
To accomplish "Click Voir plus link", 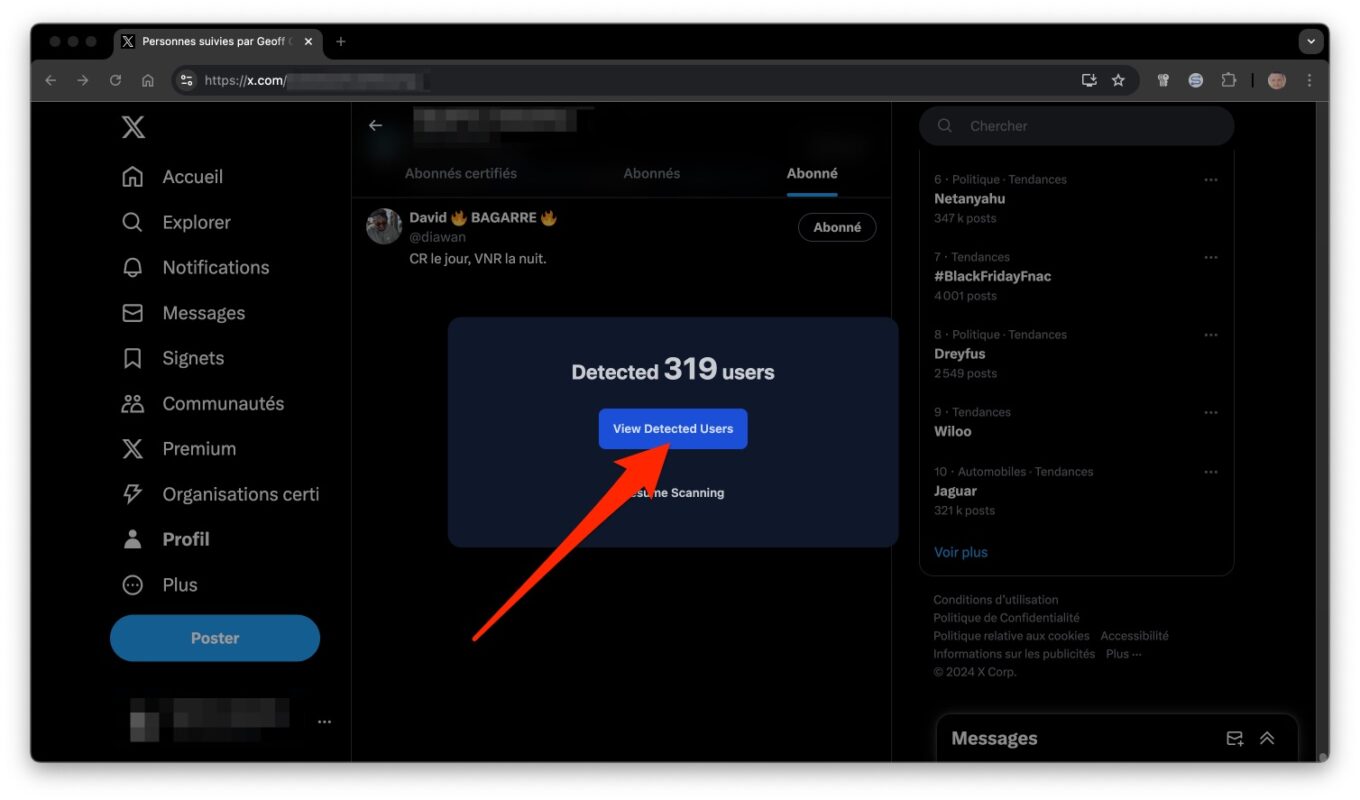I will tap(961, 552).
